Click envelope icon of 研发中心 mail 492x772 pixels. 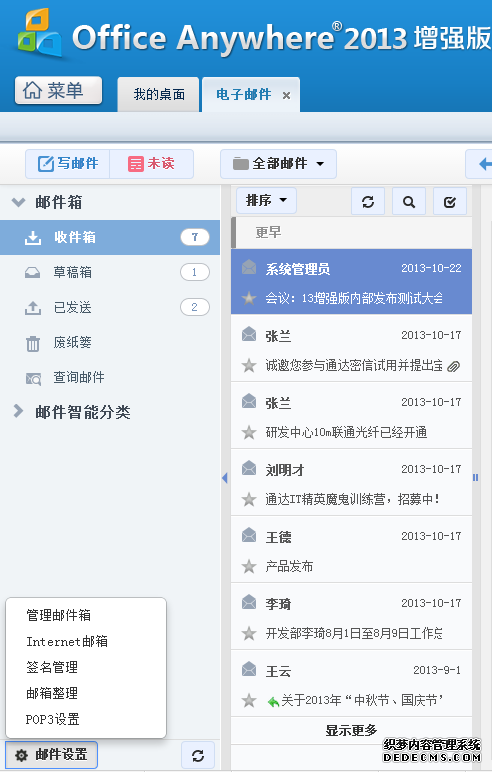(x=249, y=402)
